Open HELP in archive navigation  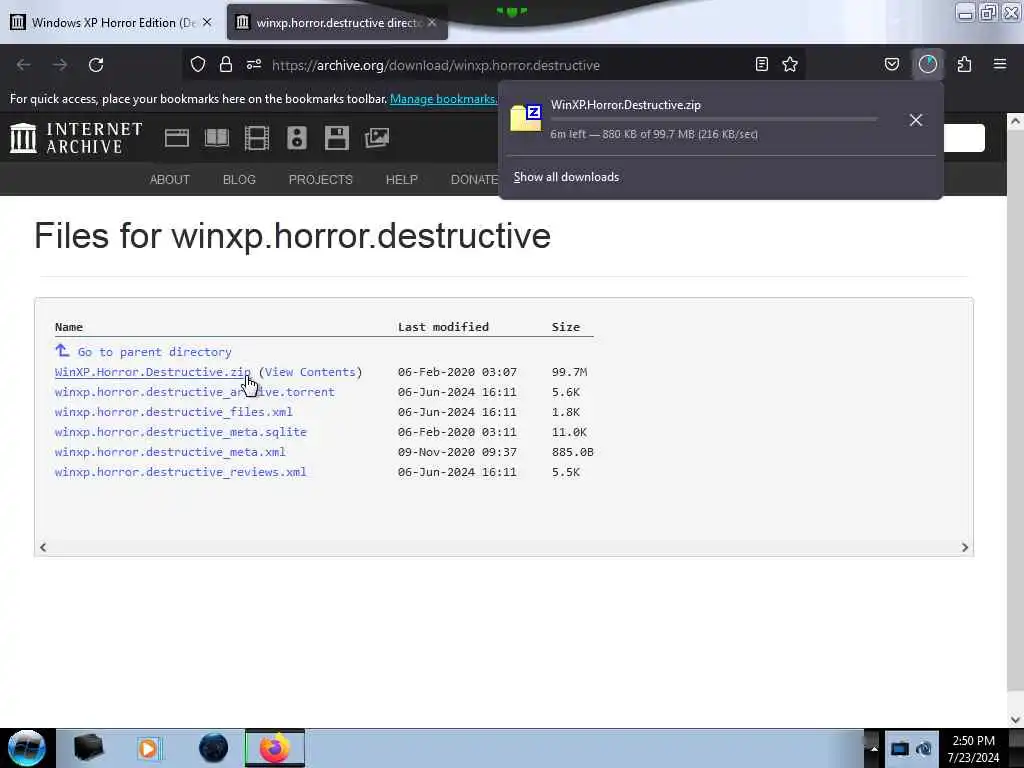402,180
